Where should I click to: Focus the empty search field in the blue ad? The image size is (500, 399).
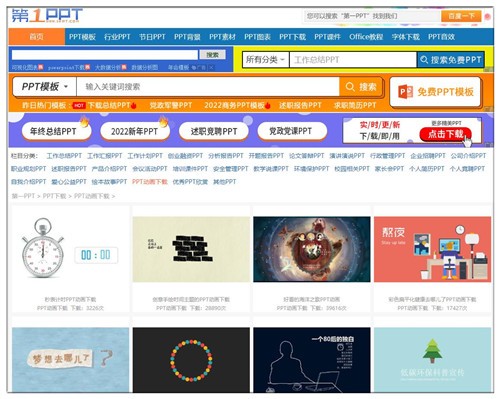click(x=105, y=55)
